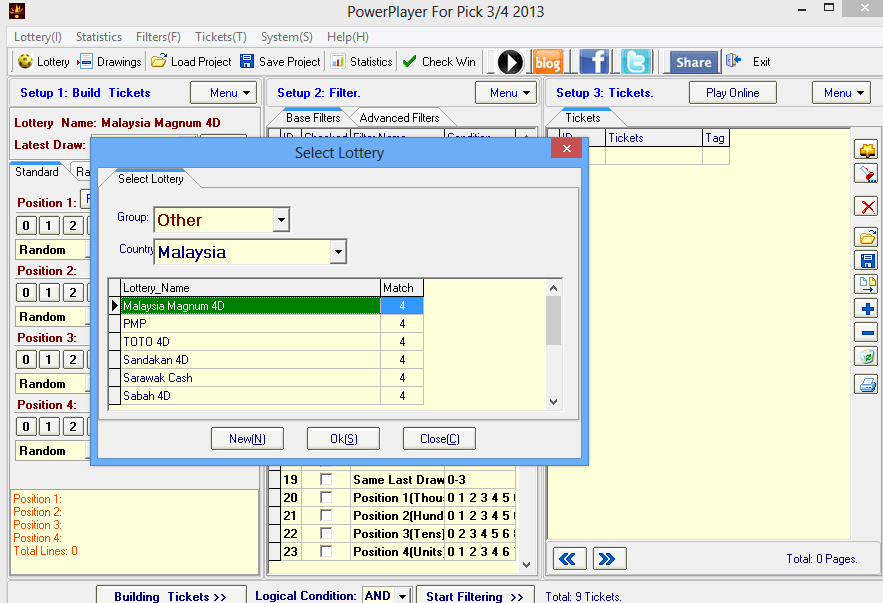The width and height of the screenshot is (883, 603).
Task: Toggle digit 1 for Position 2
Action: pyautogui.click(x=49, y=293)
